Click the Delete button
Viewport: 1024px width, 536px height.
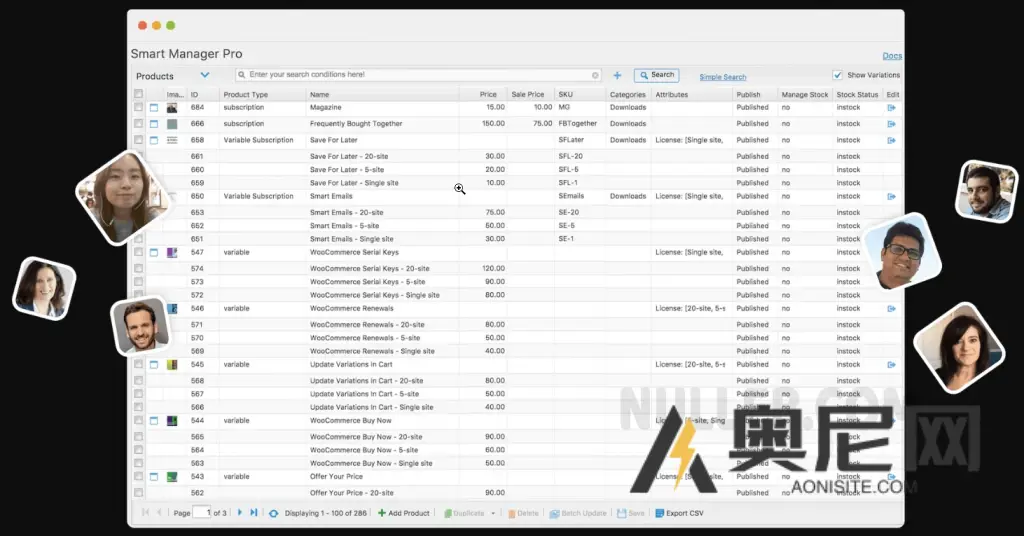pos(523,514)
